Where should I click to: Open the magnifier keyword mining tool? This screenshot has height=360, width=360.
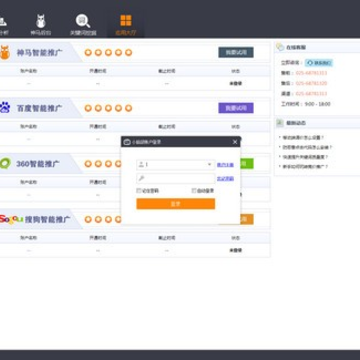[83, 25]
